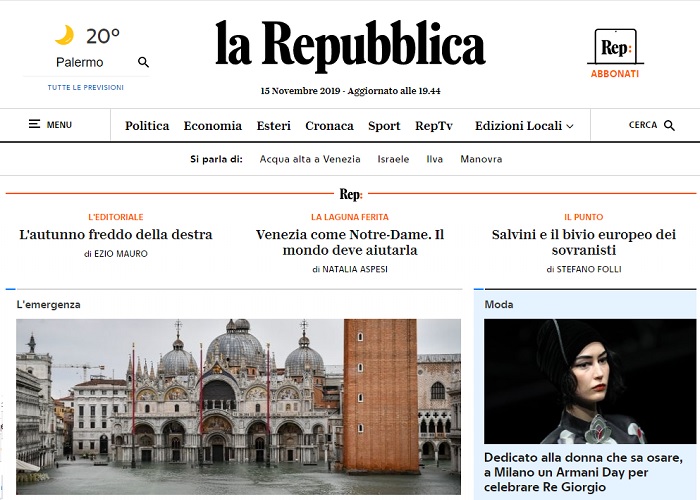Click author name EZIO MAURO
The image size is (700, 500).
(x=121, y=254)
